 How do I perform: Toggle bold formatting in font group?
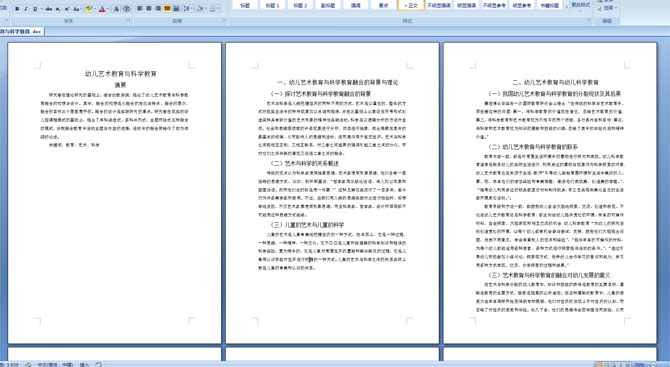pyautogui.click(x=17, y=9)
